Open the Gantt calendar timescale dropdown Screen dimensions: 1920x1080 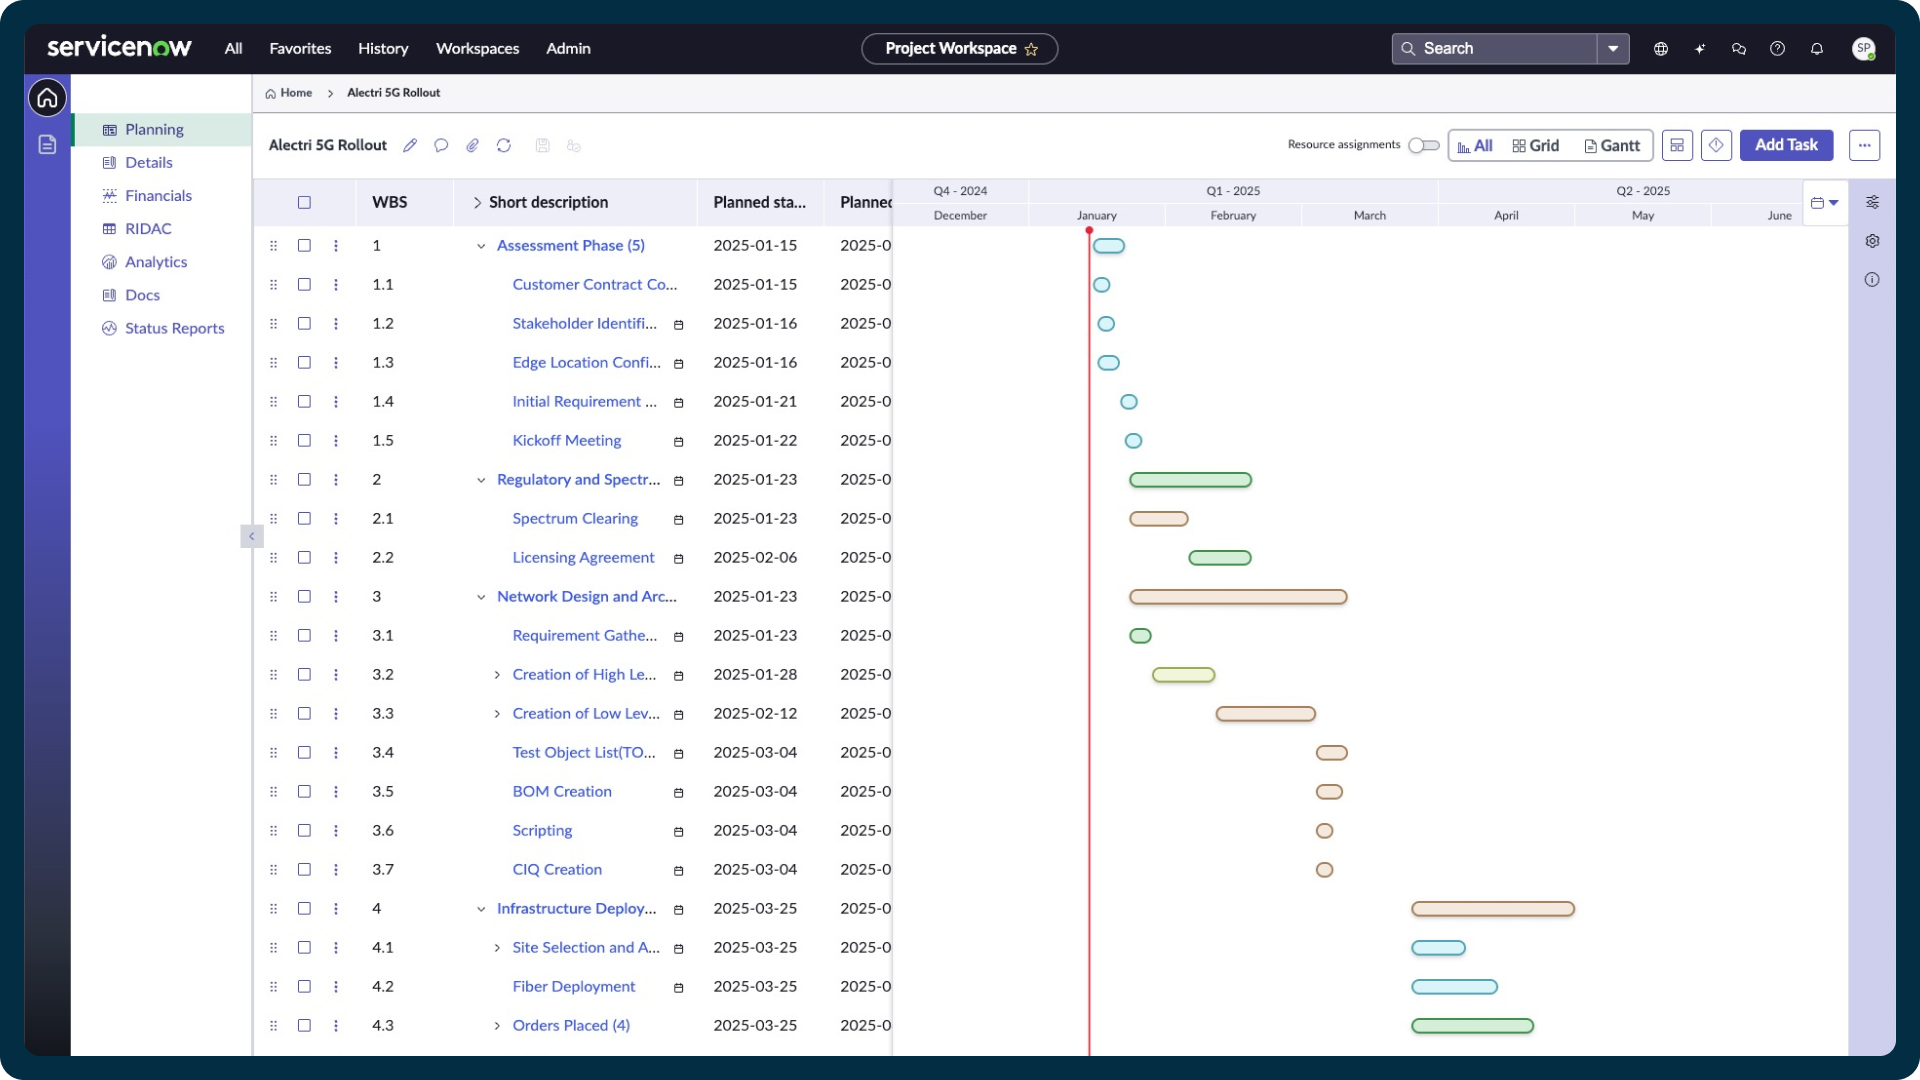coord(1825,203)
